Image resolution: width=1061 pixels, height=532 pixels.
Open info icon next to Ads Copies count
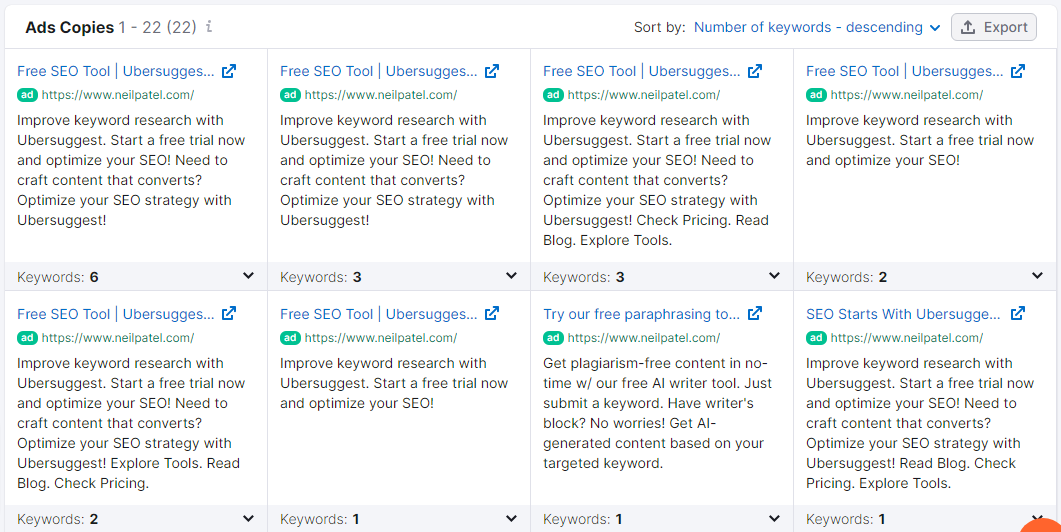[x=210, y=27]
